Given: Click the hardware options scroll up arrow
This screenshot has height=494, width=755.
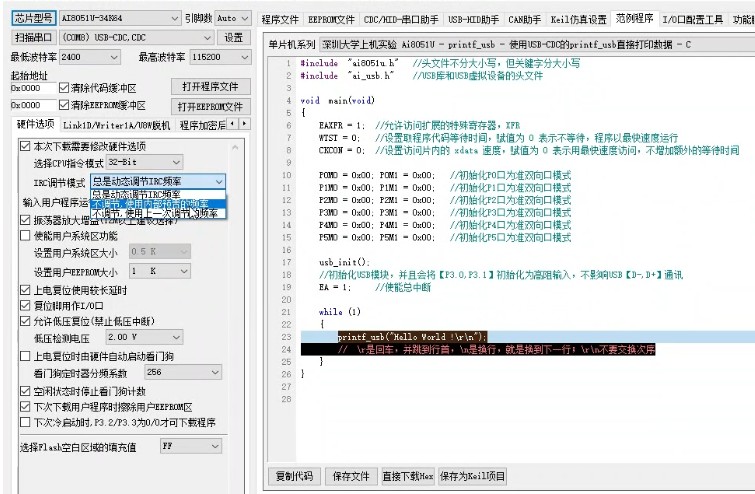Looking at the screenshot, I should point(235,147).
